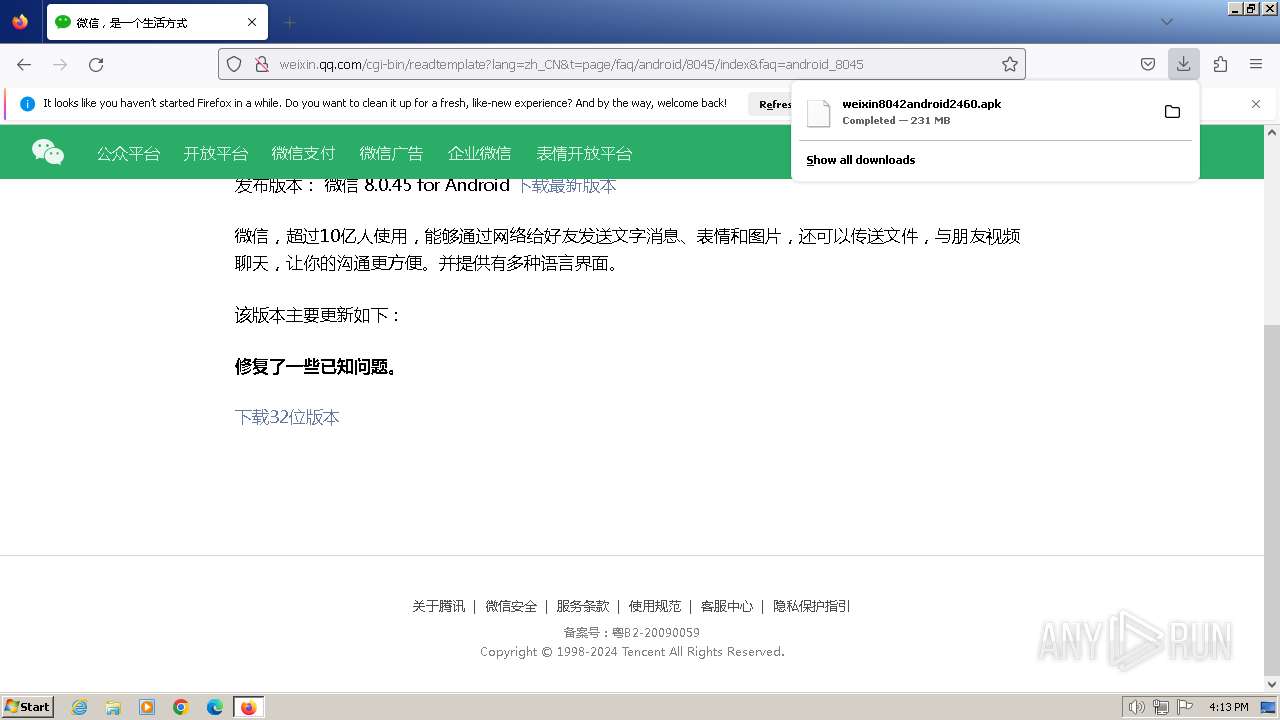The width and height of the screenshot is (1280, 720).
Task: Close the 微信 browser tab
Action: pos(252,22)
